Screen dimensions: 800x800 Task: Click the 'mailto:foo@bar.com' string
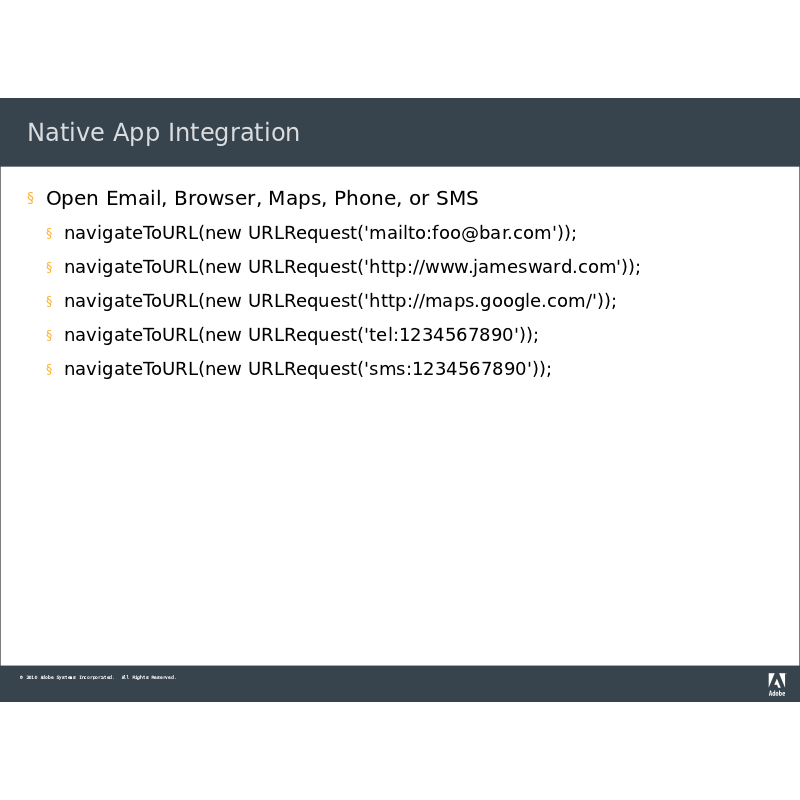tap(461, 233)
